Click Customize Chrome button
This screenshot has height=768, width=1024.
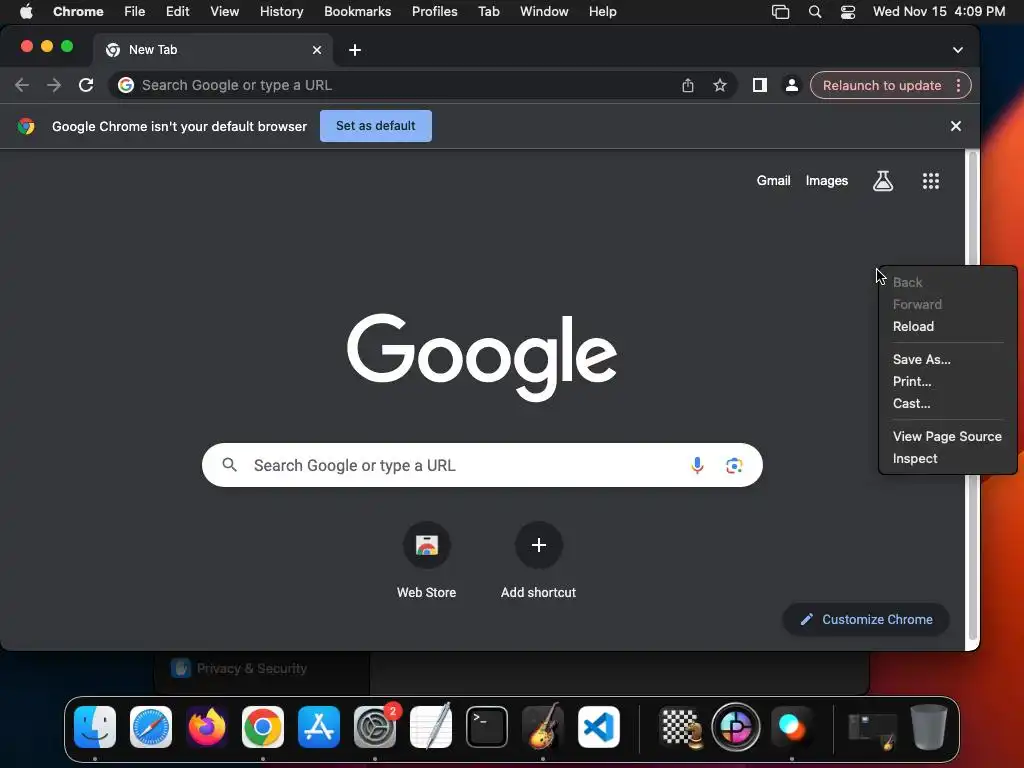pyautogui.click(x=866, y=619)
